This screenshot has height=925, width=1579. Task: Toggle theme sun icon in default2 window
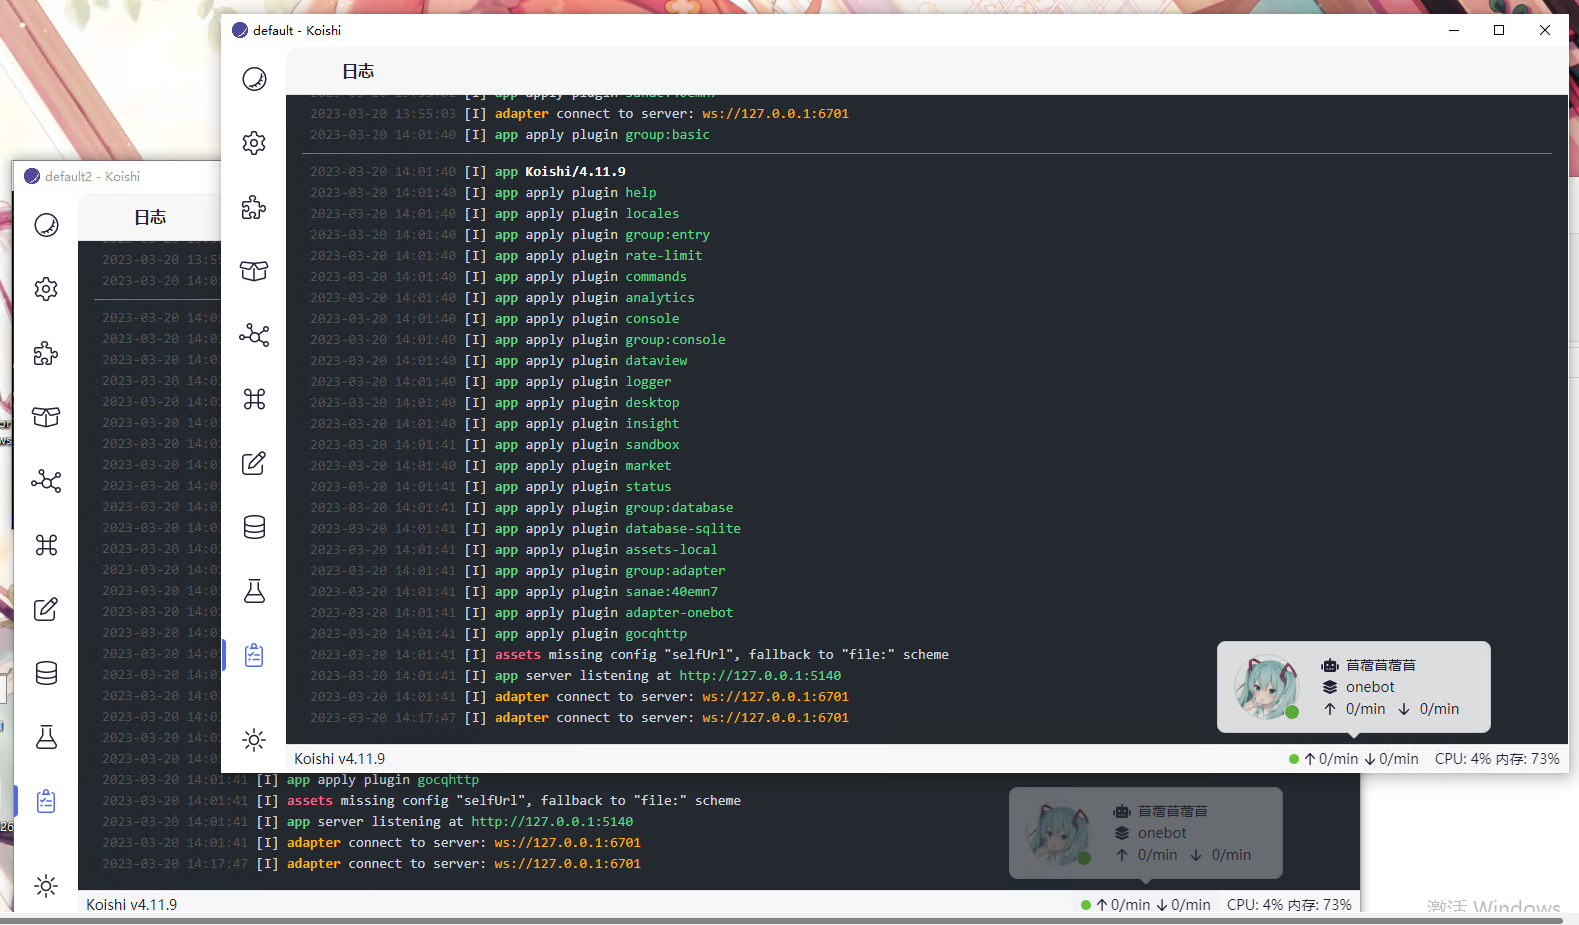[x=46, y=886]
